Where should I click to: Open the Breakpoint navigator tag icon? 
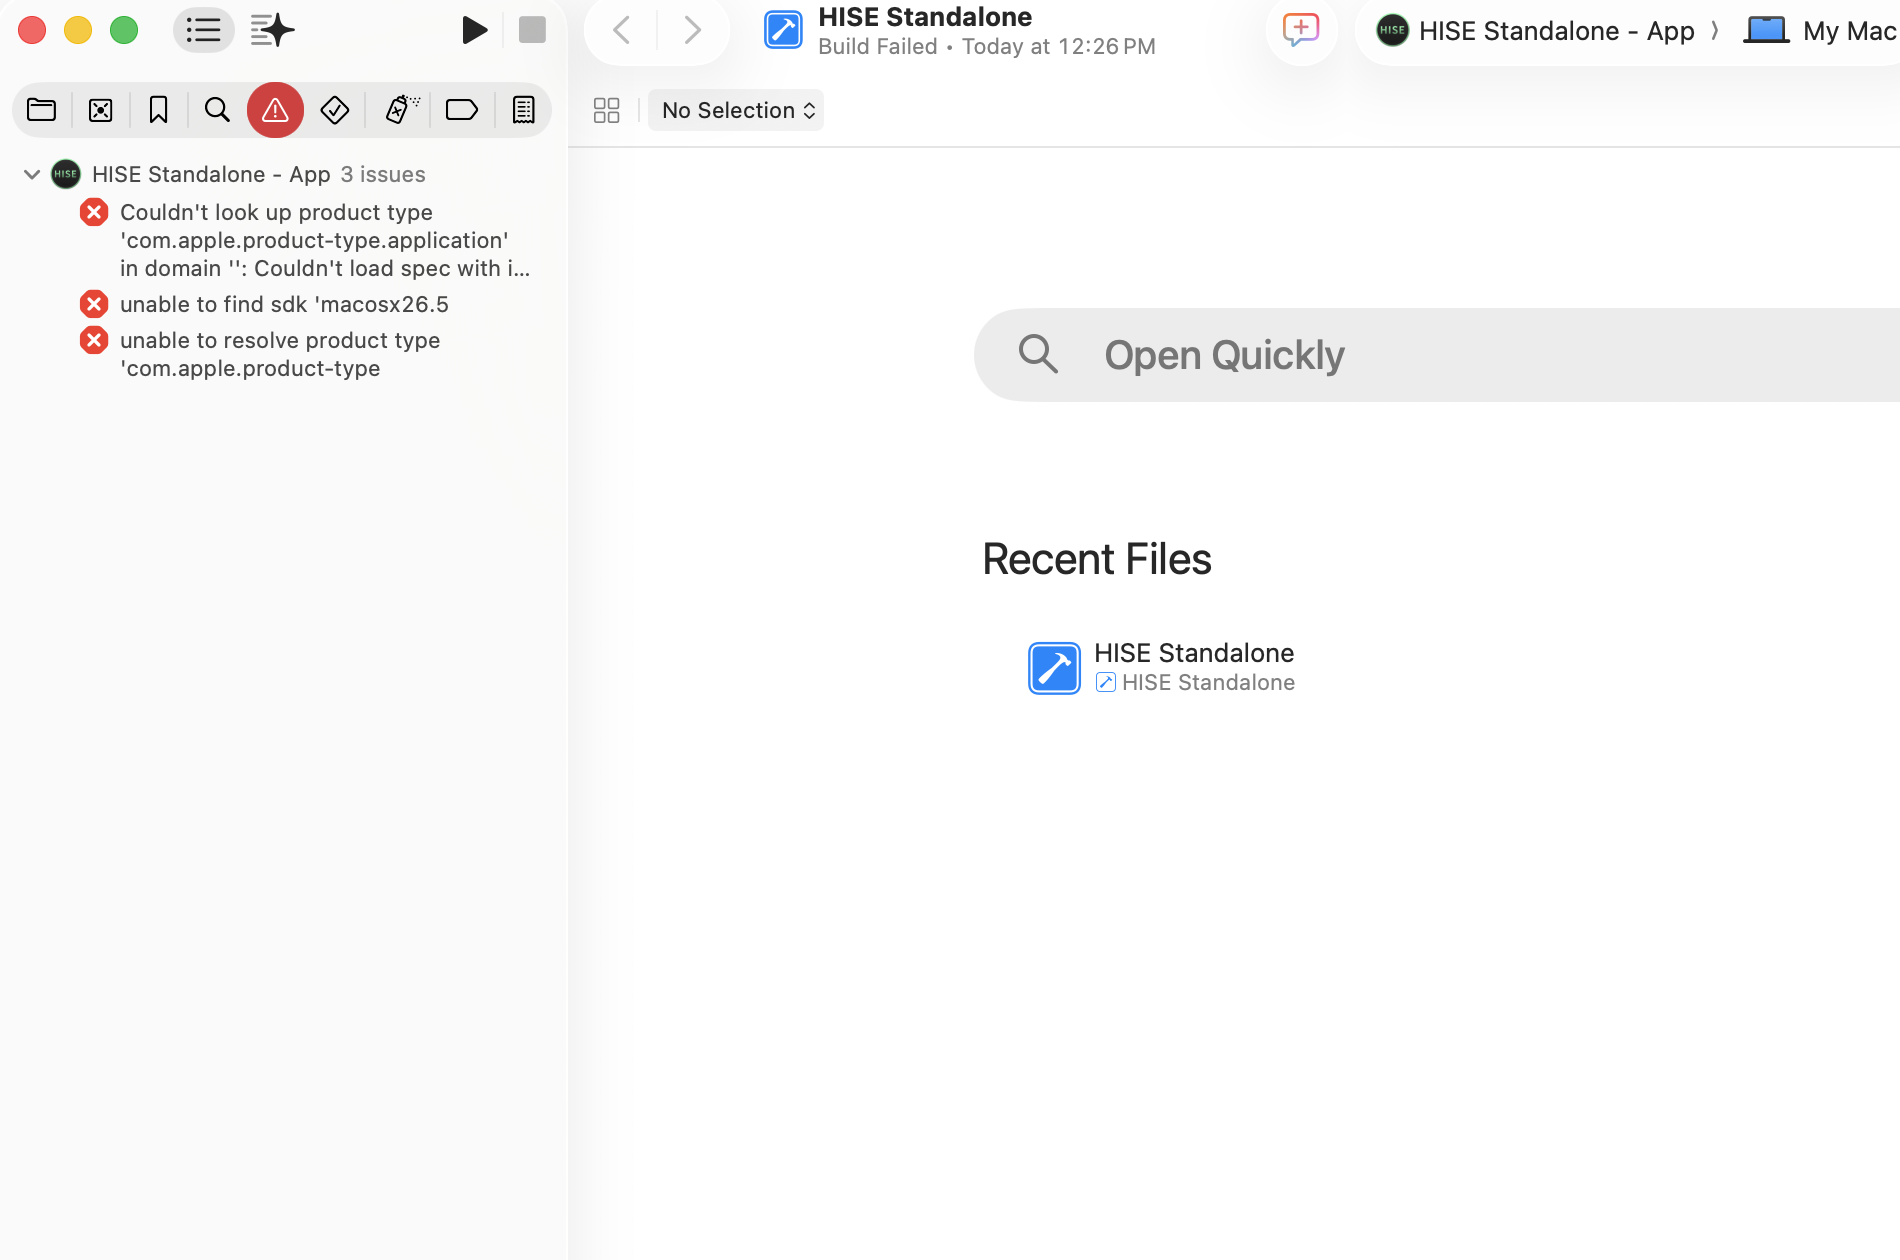click(461, 110)
